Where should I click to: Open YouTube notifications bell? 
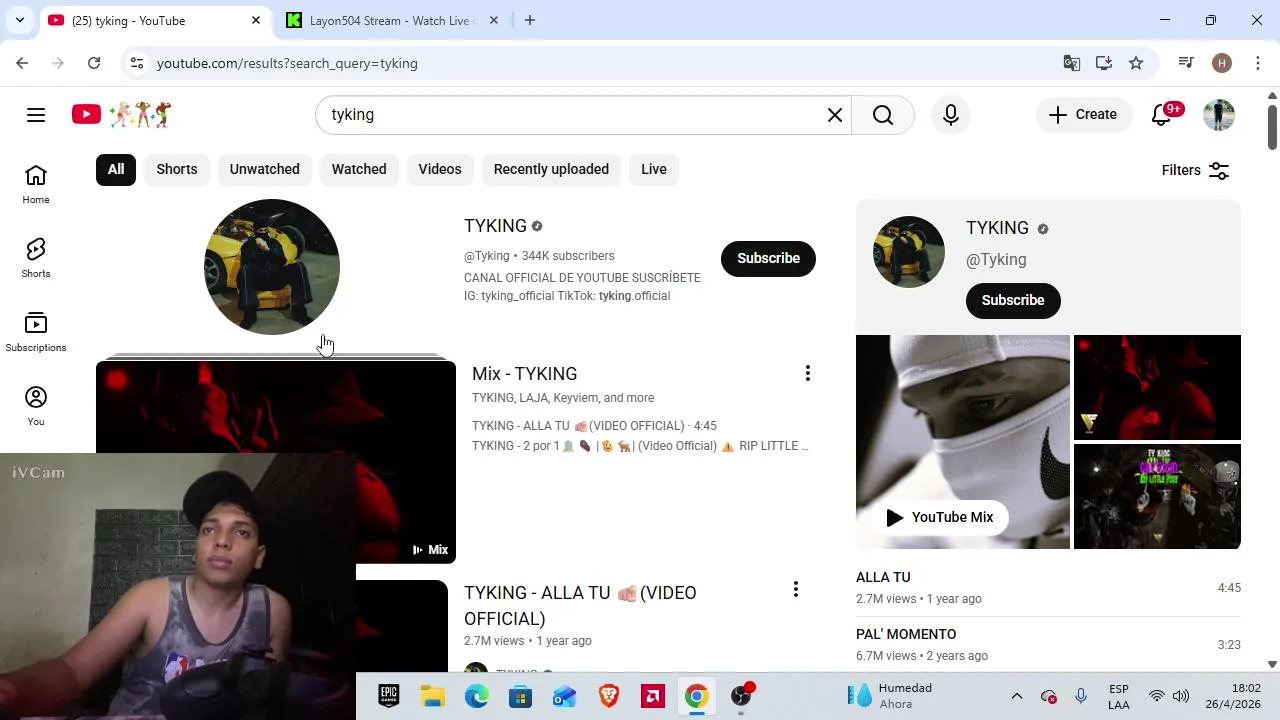[x=1162, y=115]
